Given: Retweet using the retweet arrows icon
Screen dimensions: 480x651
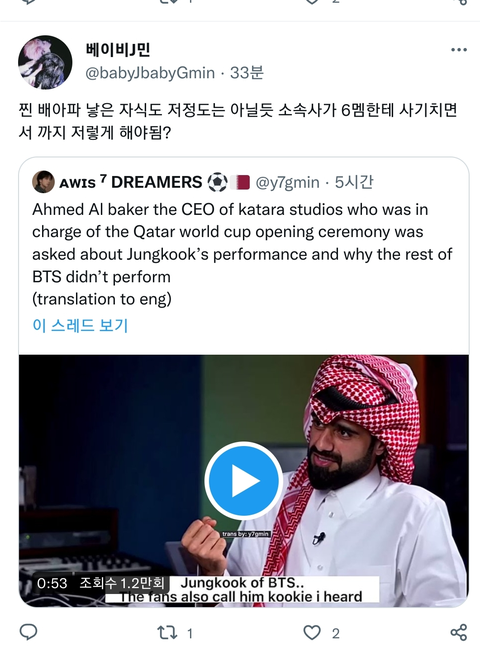Looking at the screenshot, I should [x=167, y=633].
